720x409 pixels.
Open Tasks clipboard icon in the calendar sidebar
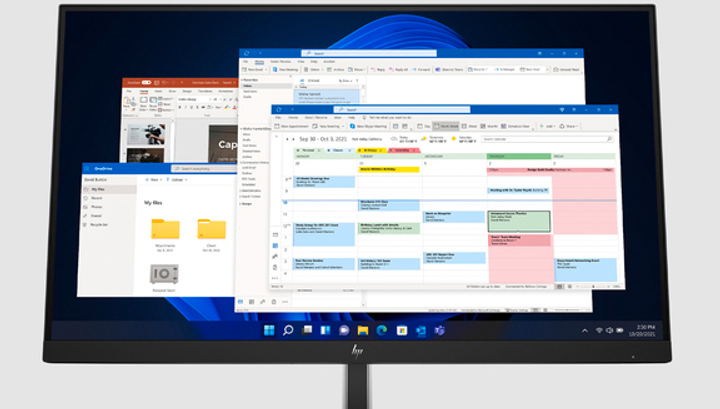(275, 267)
